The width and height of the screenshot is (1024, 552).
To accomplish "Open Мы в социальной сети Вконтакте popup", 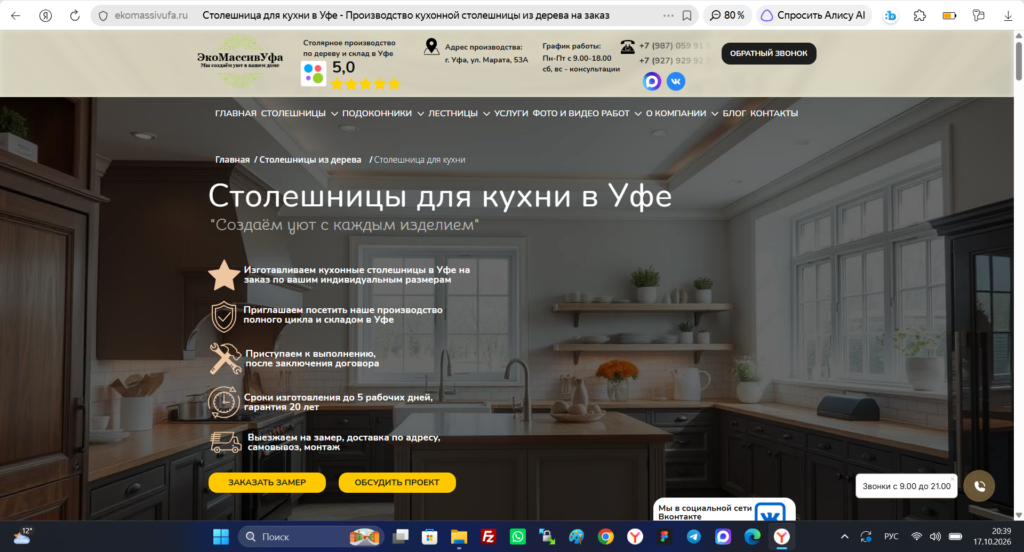I will (x=724, y=510).
